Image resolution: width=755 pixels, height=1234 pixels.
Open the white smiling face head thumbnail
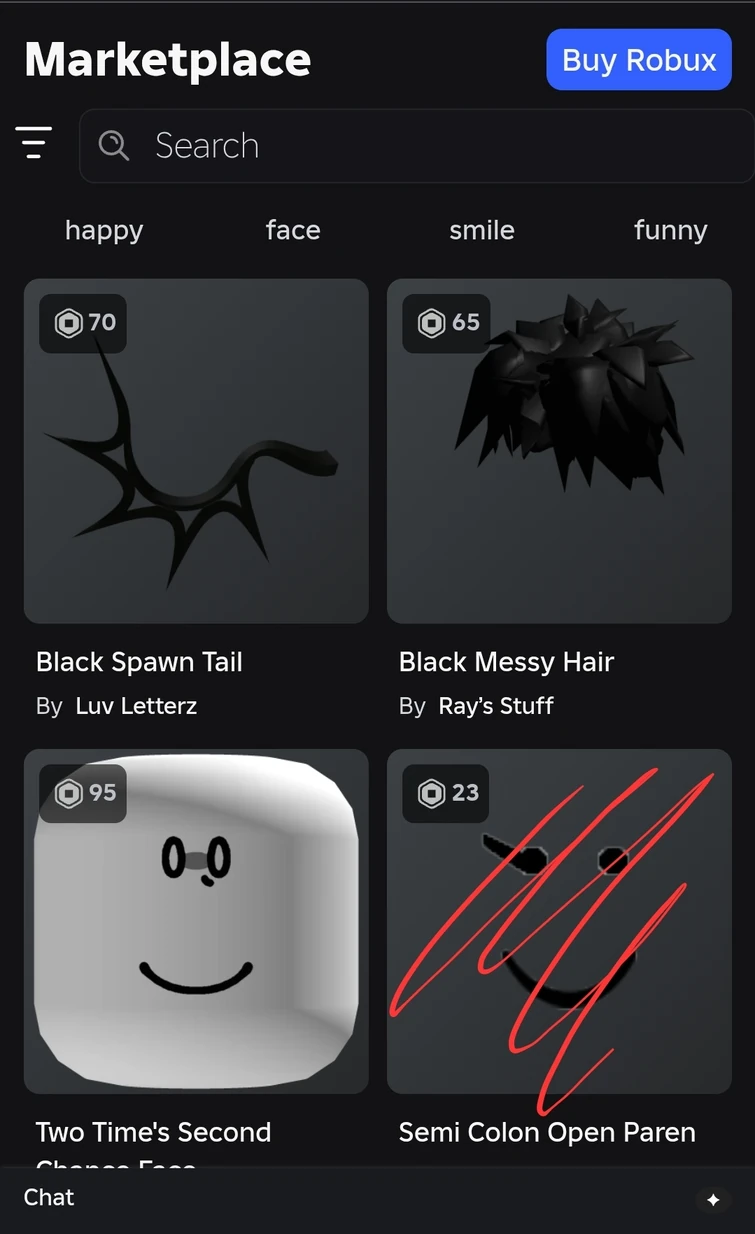[x=196, y=921]
